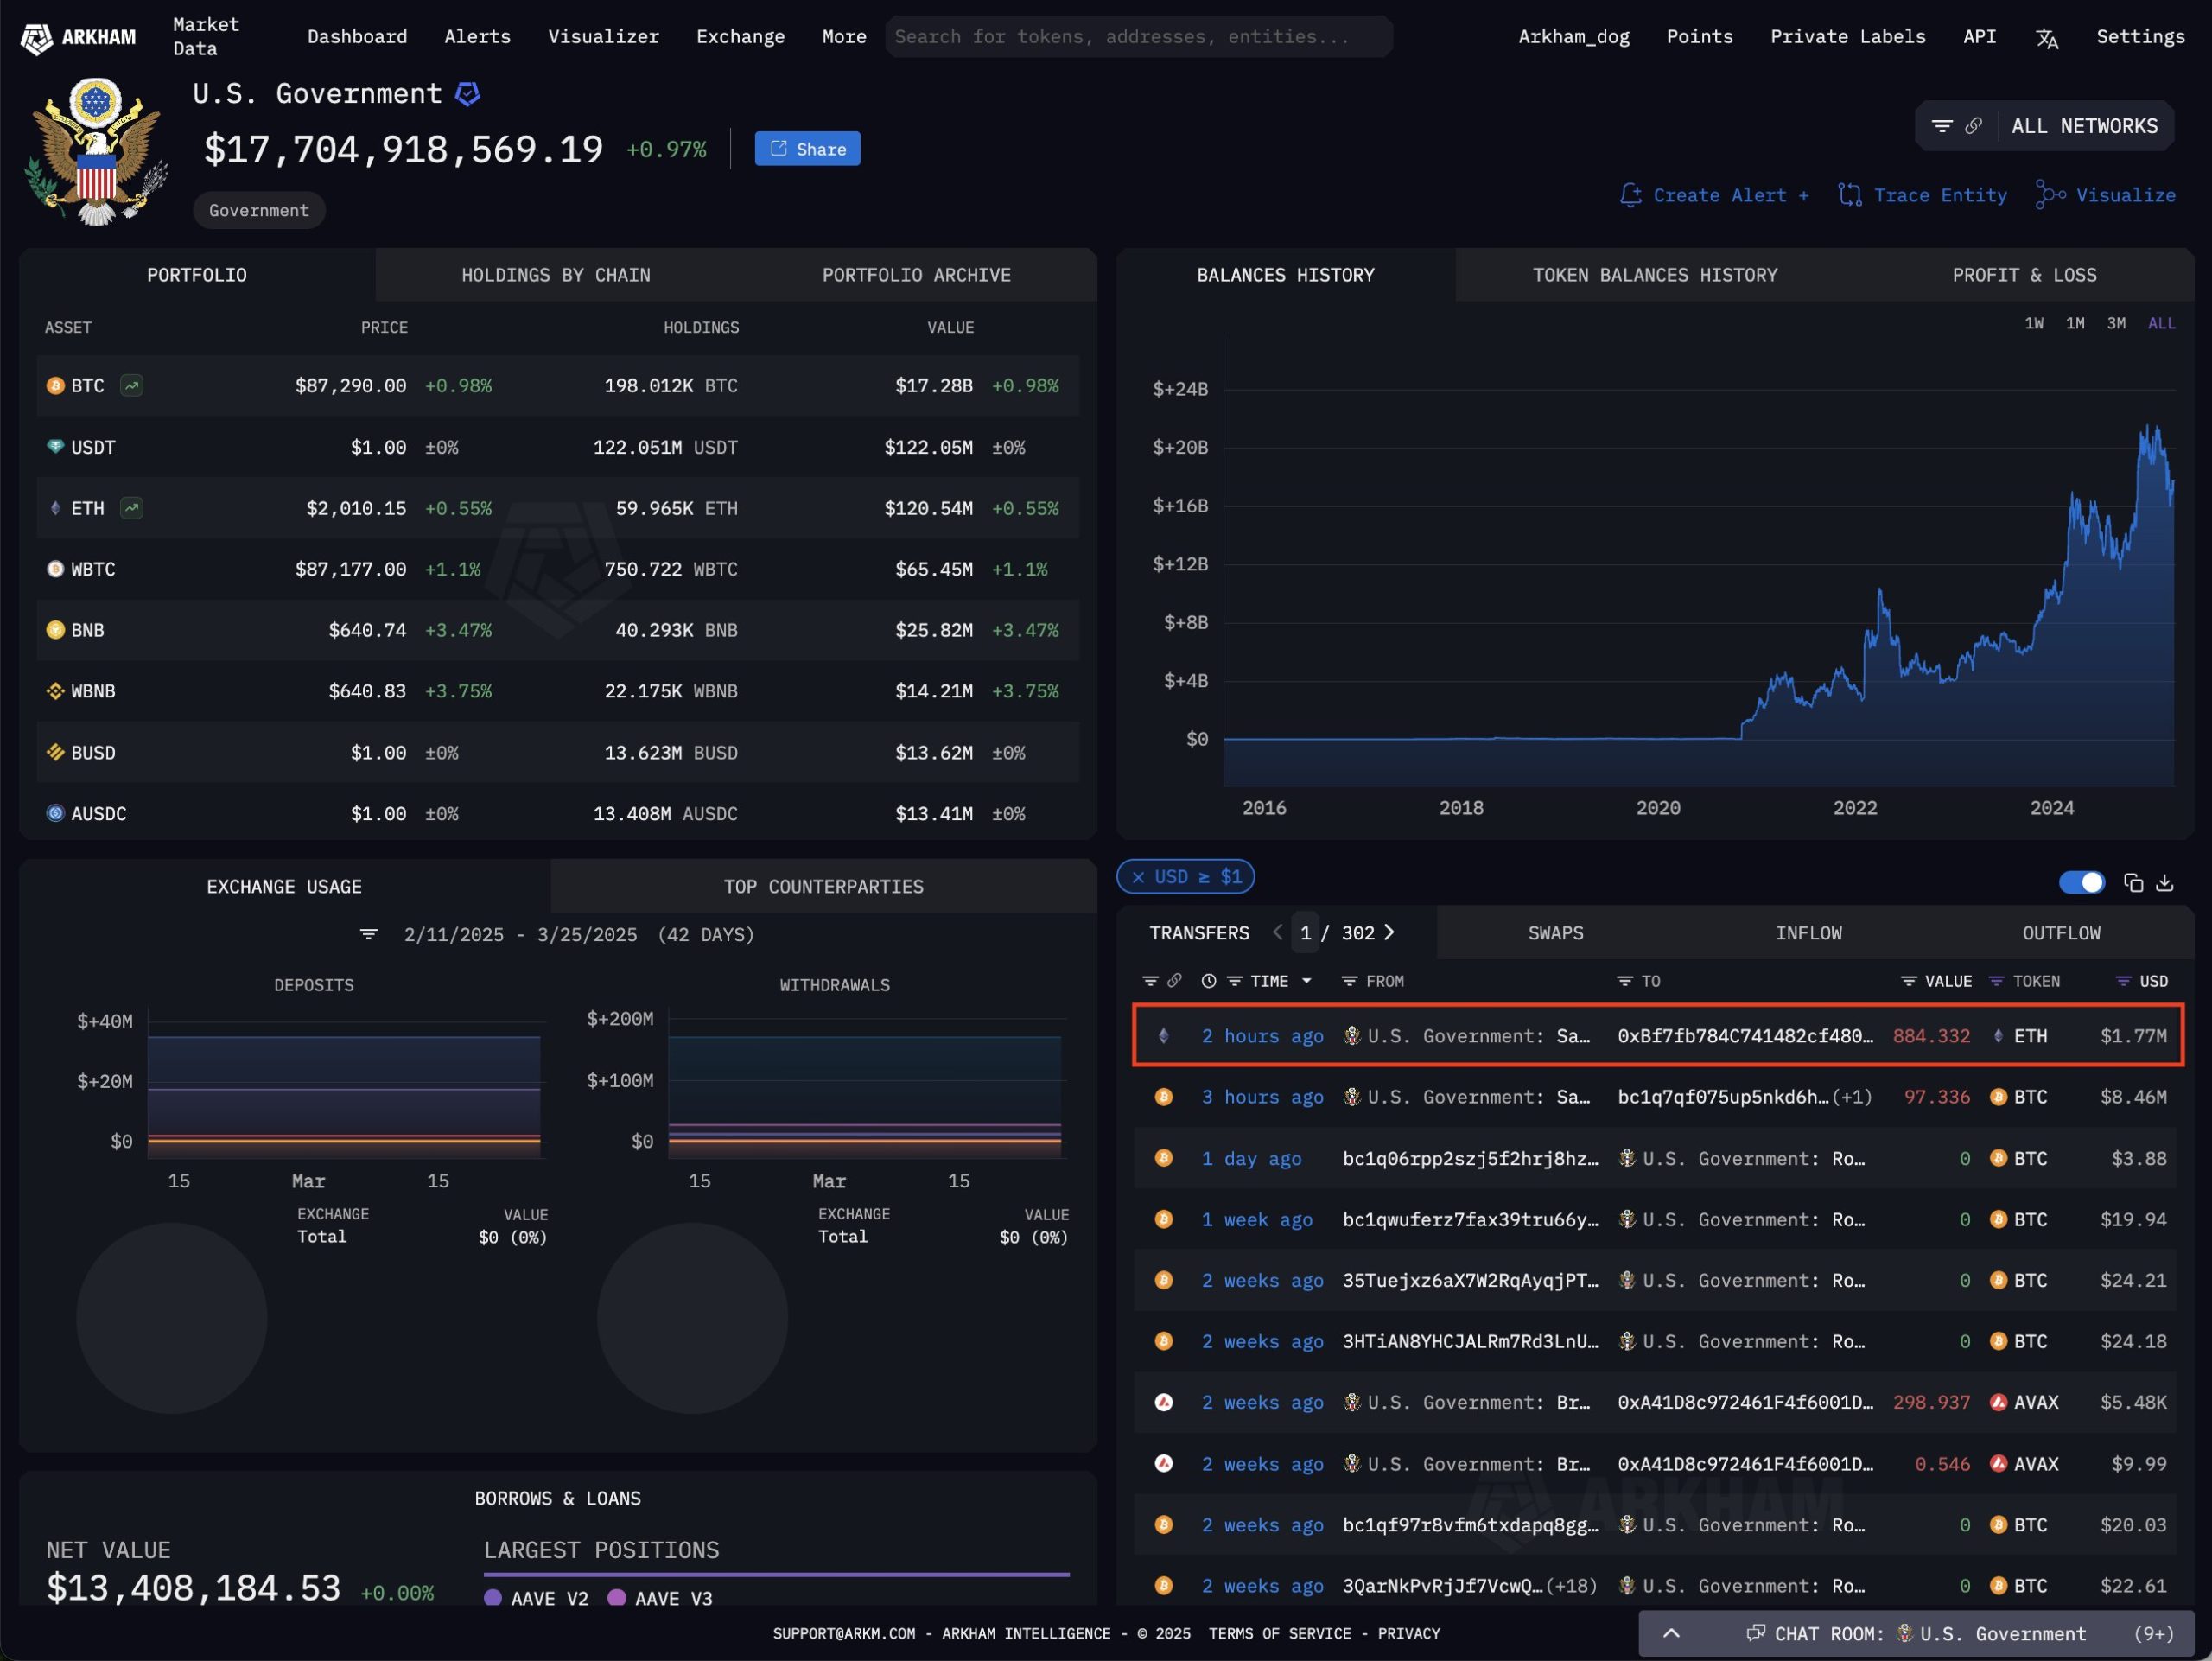Select the 1W balance history range
2212x1661 pixels.
pyautogui.click(x=2033, y=323)
